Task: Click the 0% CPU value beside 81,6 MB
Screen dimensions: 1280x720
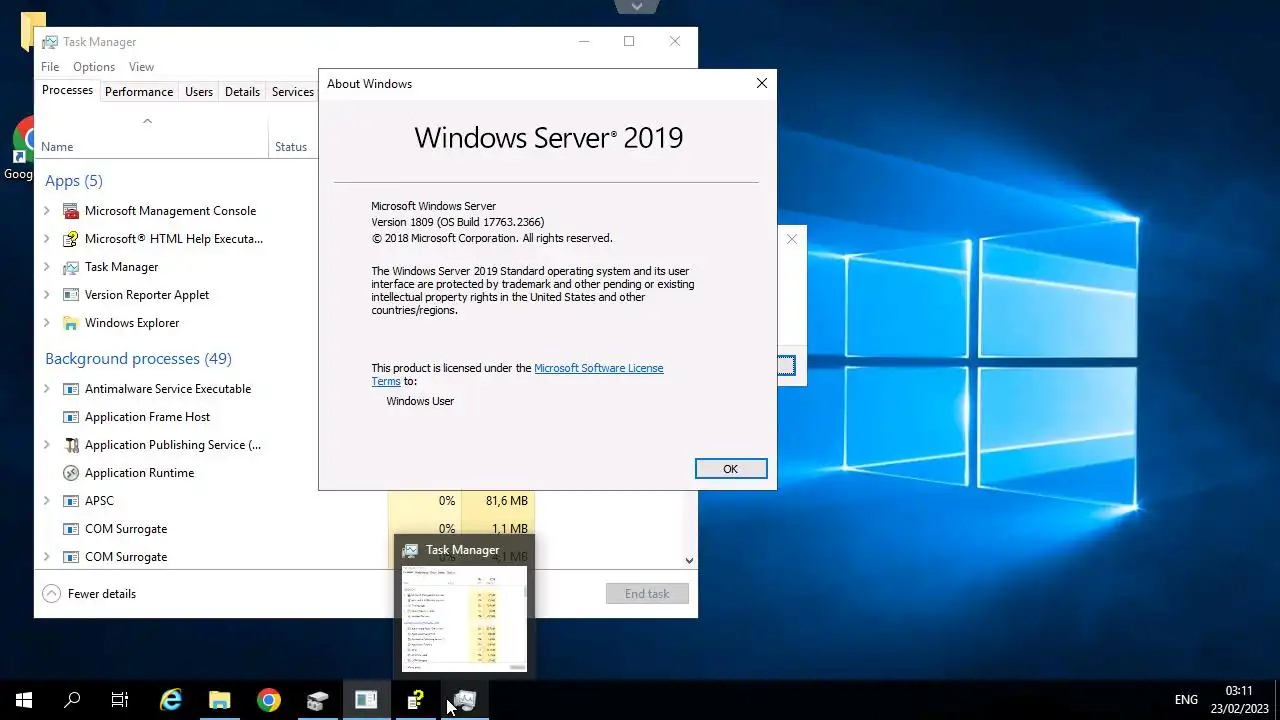Action: tap(447, 501)
